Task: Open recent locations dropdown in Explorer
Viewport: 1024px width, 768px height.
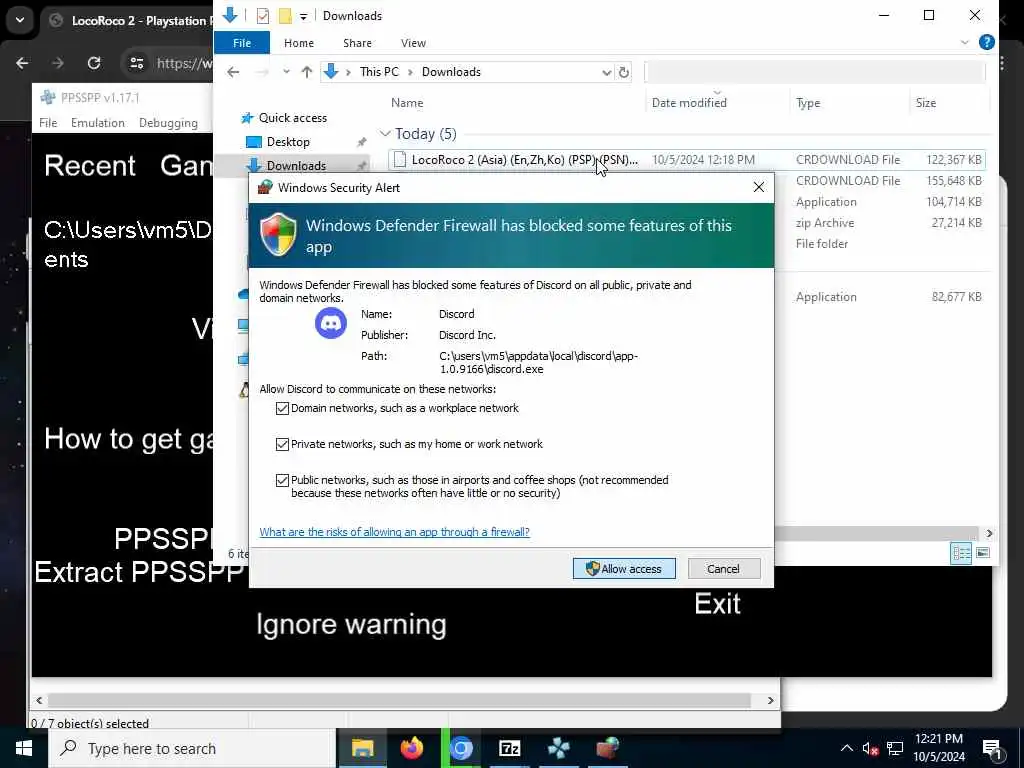Action: click(286, 72)
